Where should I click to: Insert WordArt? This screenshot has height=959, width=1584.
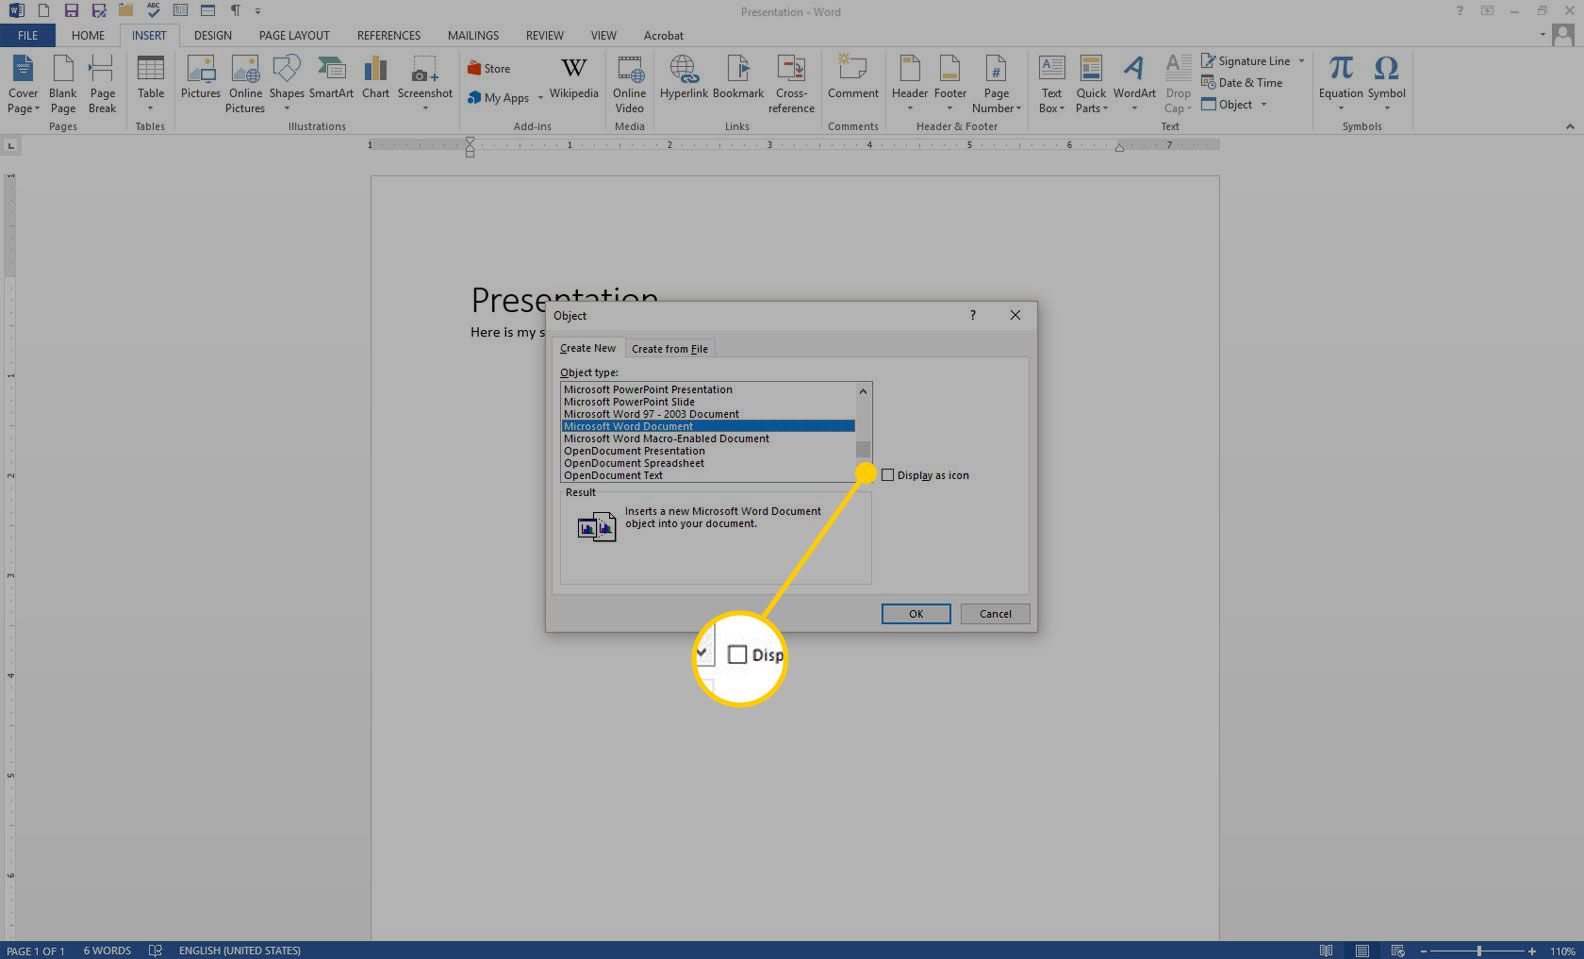[x=1134, y=84]
